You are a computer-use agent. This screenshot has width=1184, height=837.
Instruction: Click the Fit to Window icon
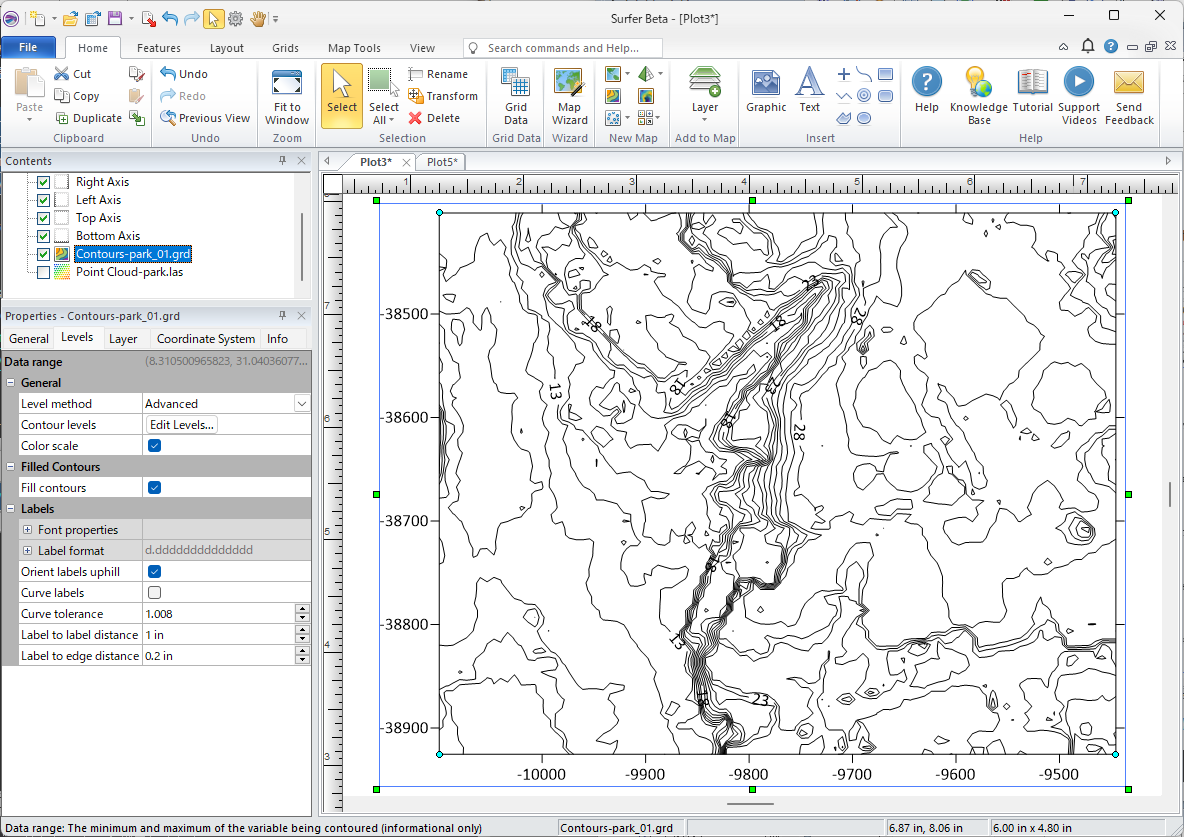287,84
